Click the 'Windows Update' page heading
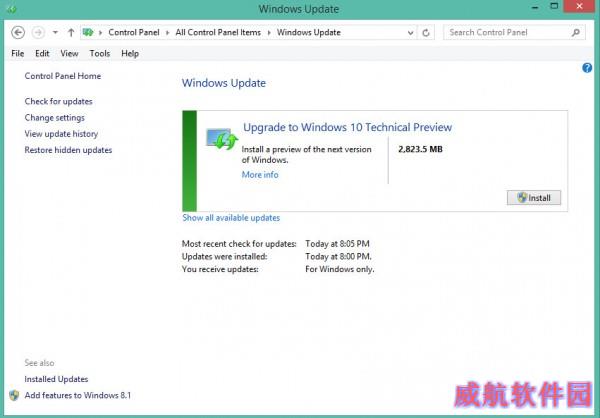Screen dimensions: 600x418 (223, 83)
